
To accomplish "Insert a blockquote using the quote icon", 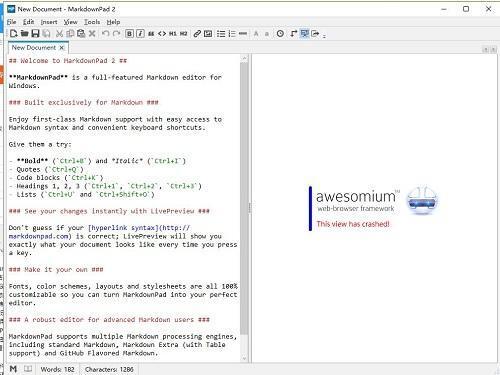I will (151, 34).
